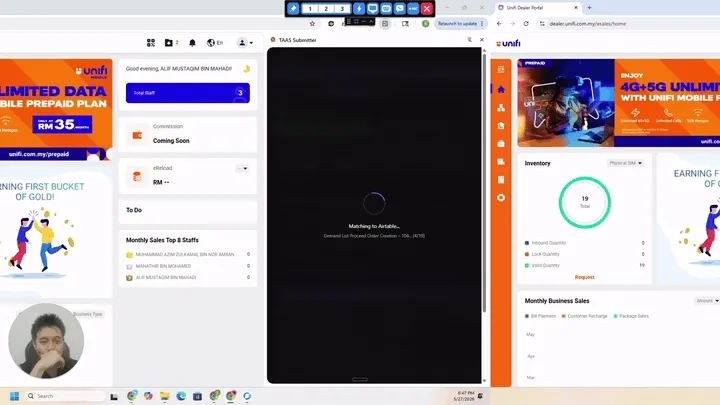The width and height of the screenshot is (720, 405).
Task: Open the delivery truck icon in sidebar
Action: 501,161
